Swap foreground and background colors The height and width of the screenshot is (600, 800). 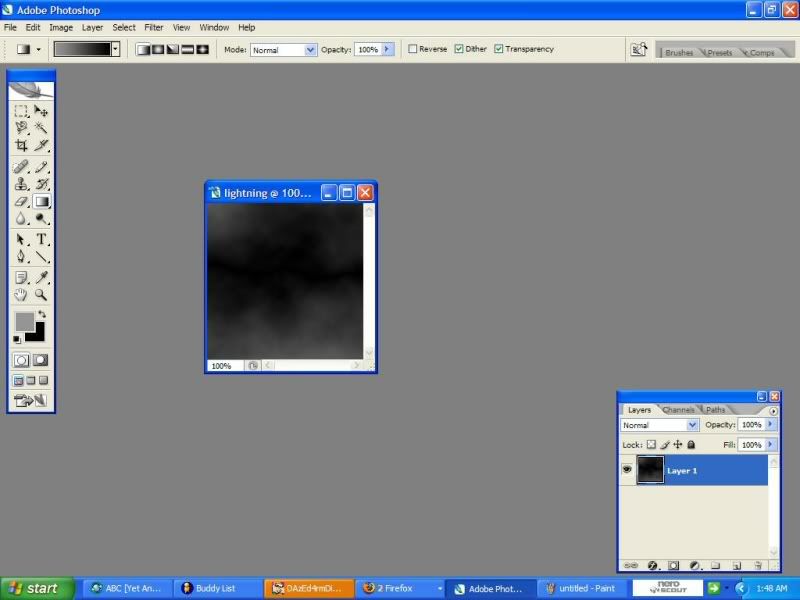[42, 314]
